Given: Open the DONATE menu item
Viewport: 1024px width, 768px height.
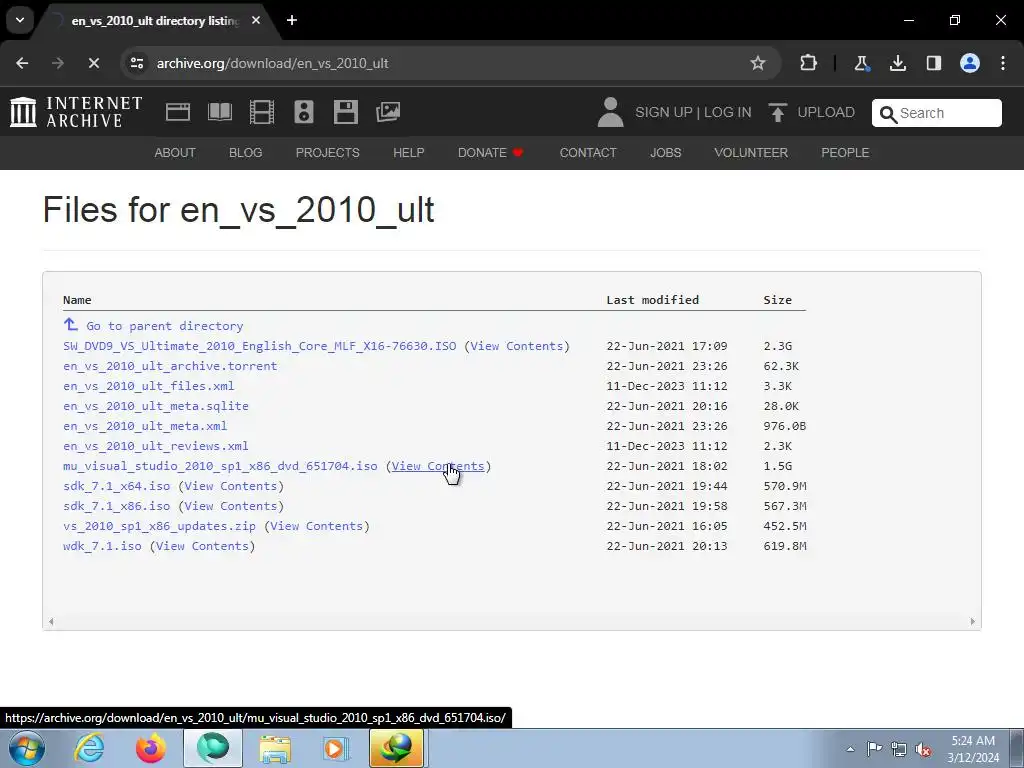Looking at the screenshot, I should pos(490,153).
